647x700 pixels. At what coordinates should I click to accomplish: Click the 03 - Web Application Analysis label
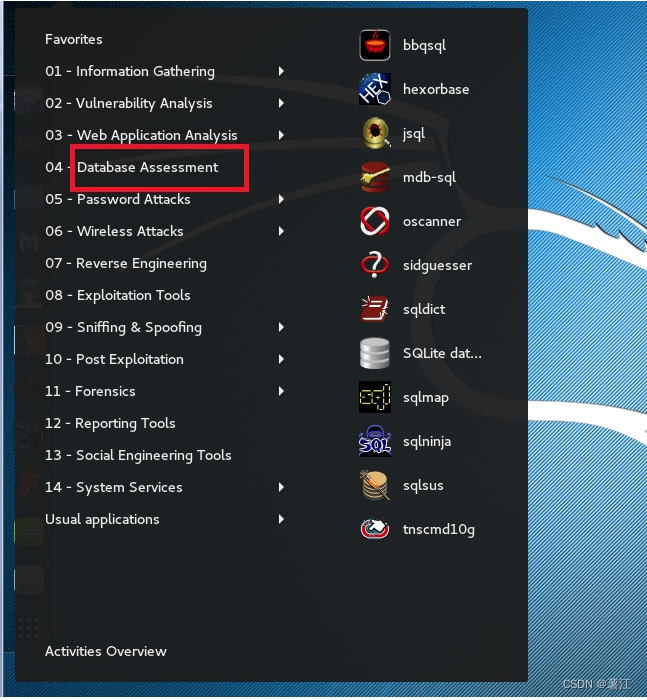point(141,135)
